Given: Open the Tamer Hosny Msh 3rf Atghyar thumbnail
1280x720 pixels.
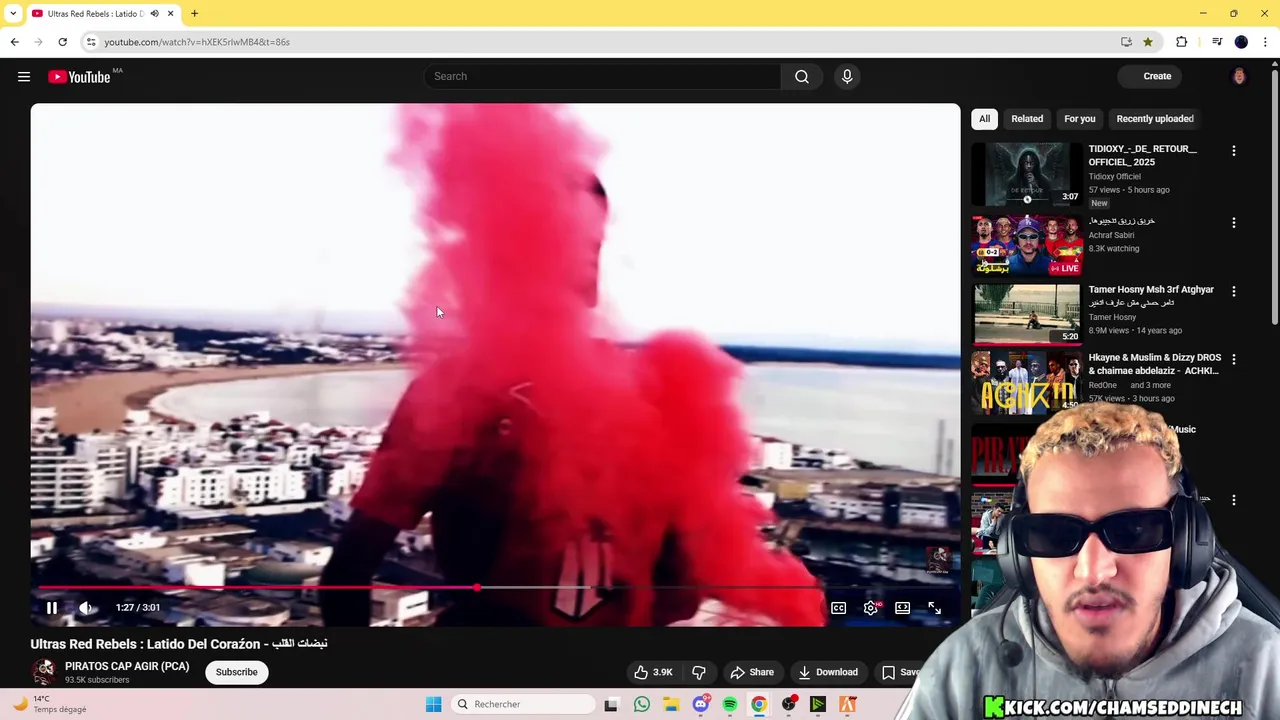Looking at the screenshot, I should (1027, 314).
